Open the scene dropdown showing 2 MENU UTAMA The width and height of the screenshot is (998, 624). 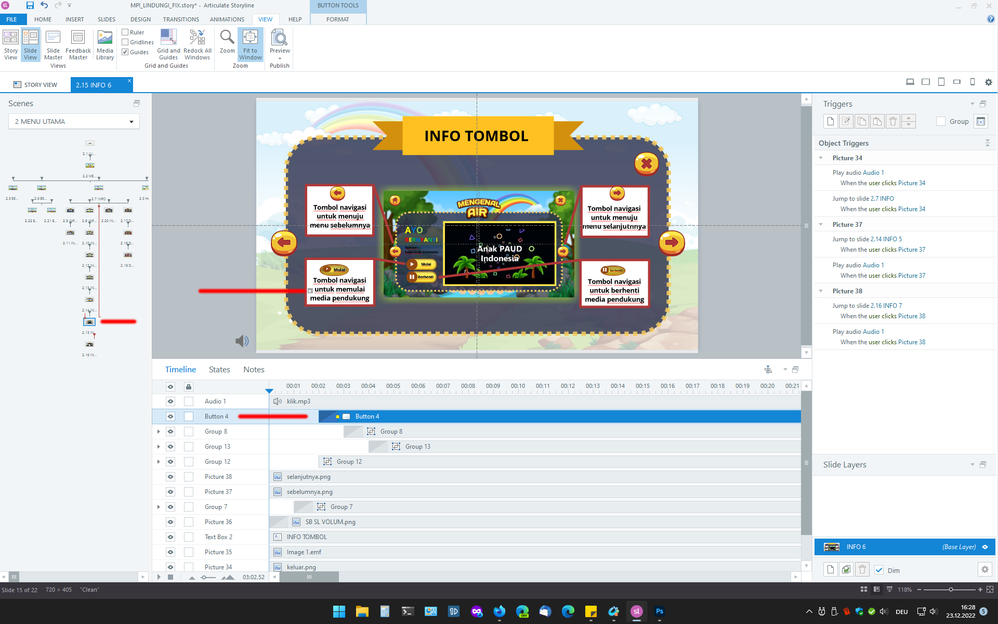[74, 121]
